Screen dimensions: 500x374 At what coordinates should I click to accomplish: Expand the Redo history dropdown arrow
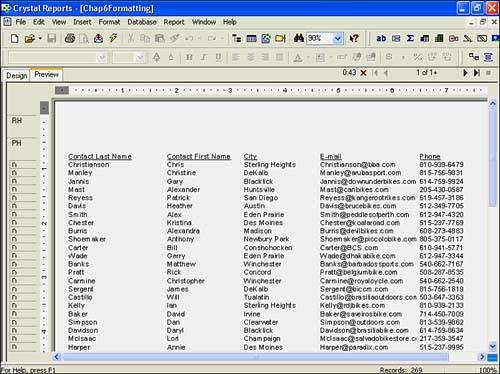click(x=222, y=38)
